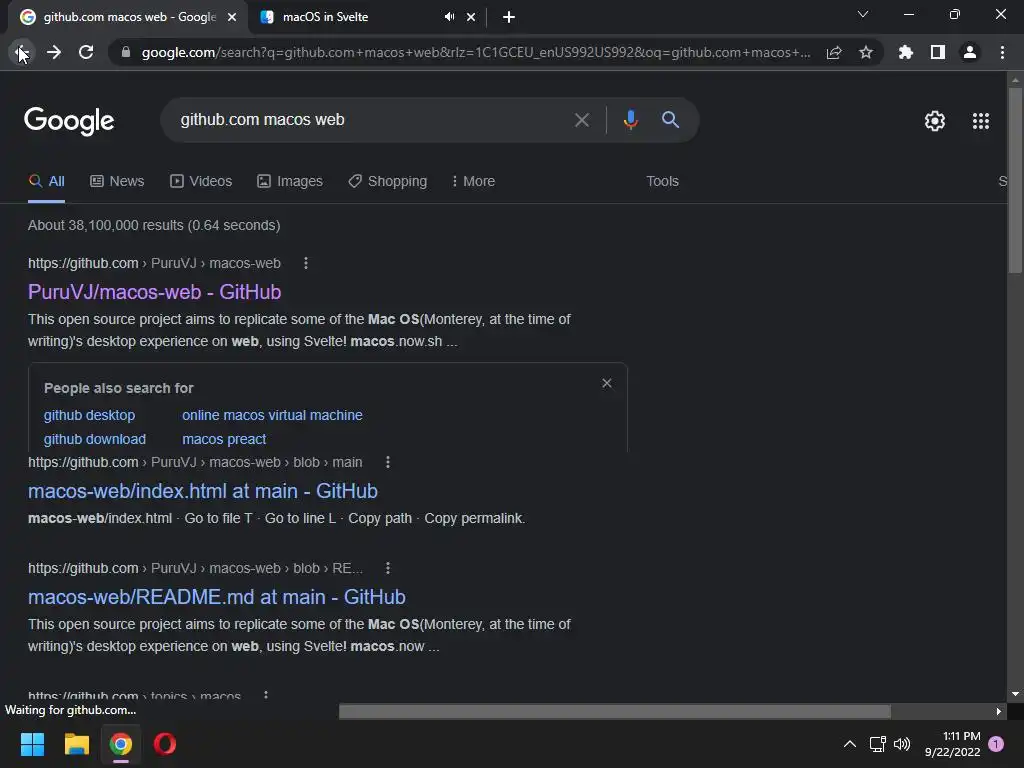Click the search query input field
The height and width of the screenshot is (768, 1024).
[372, 120]
